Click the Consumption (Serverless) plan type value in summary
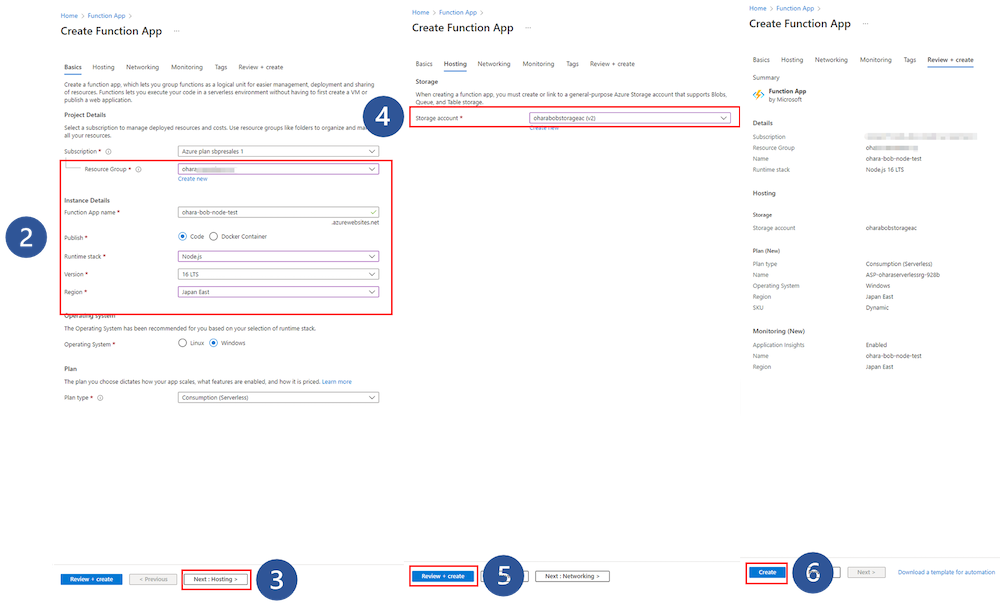The image size is (1000, 606). click(899, 264)
